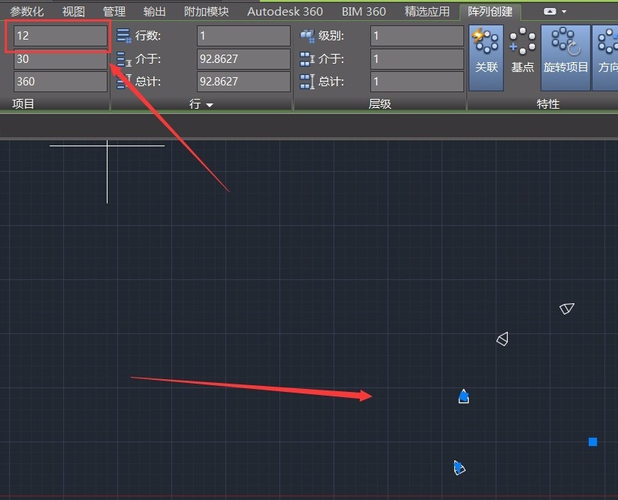This screenshot has width=618, height=500.
Task: Open the Autodesk 360 tab
Action: click(285, 11)
